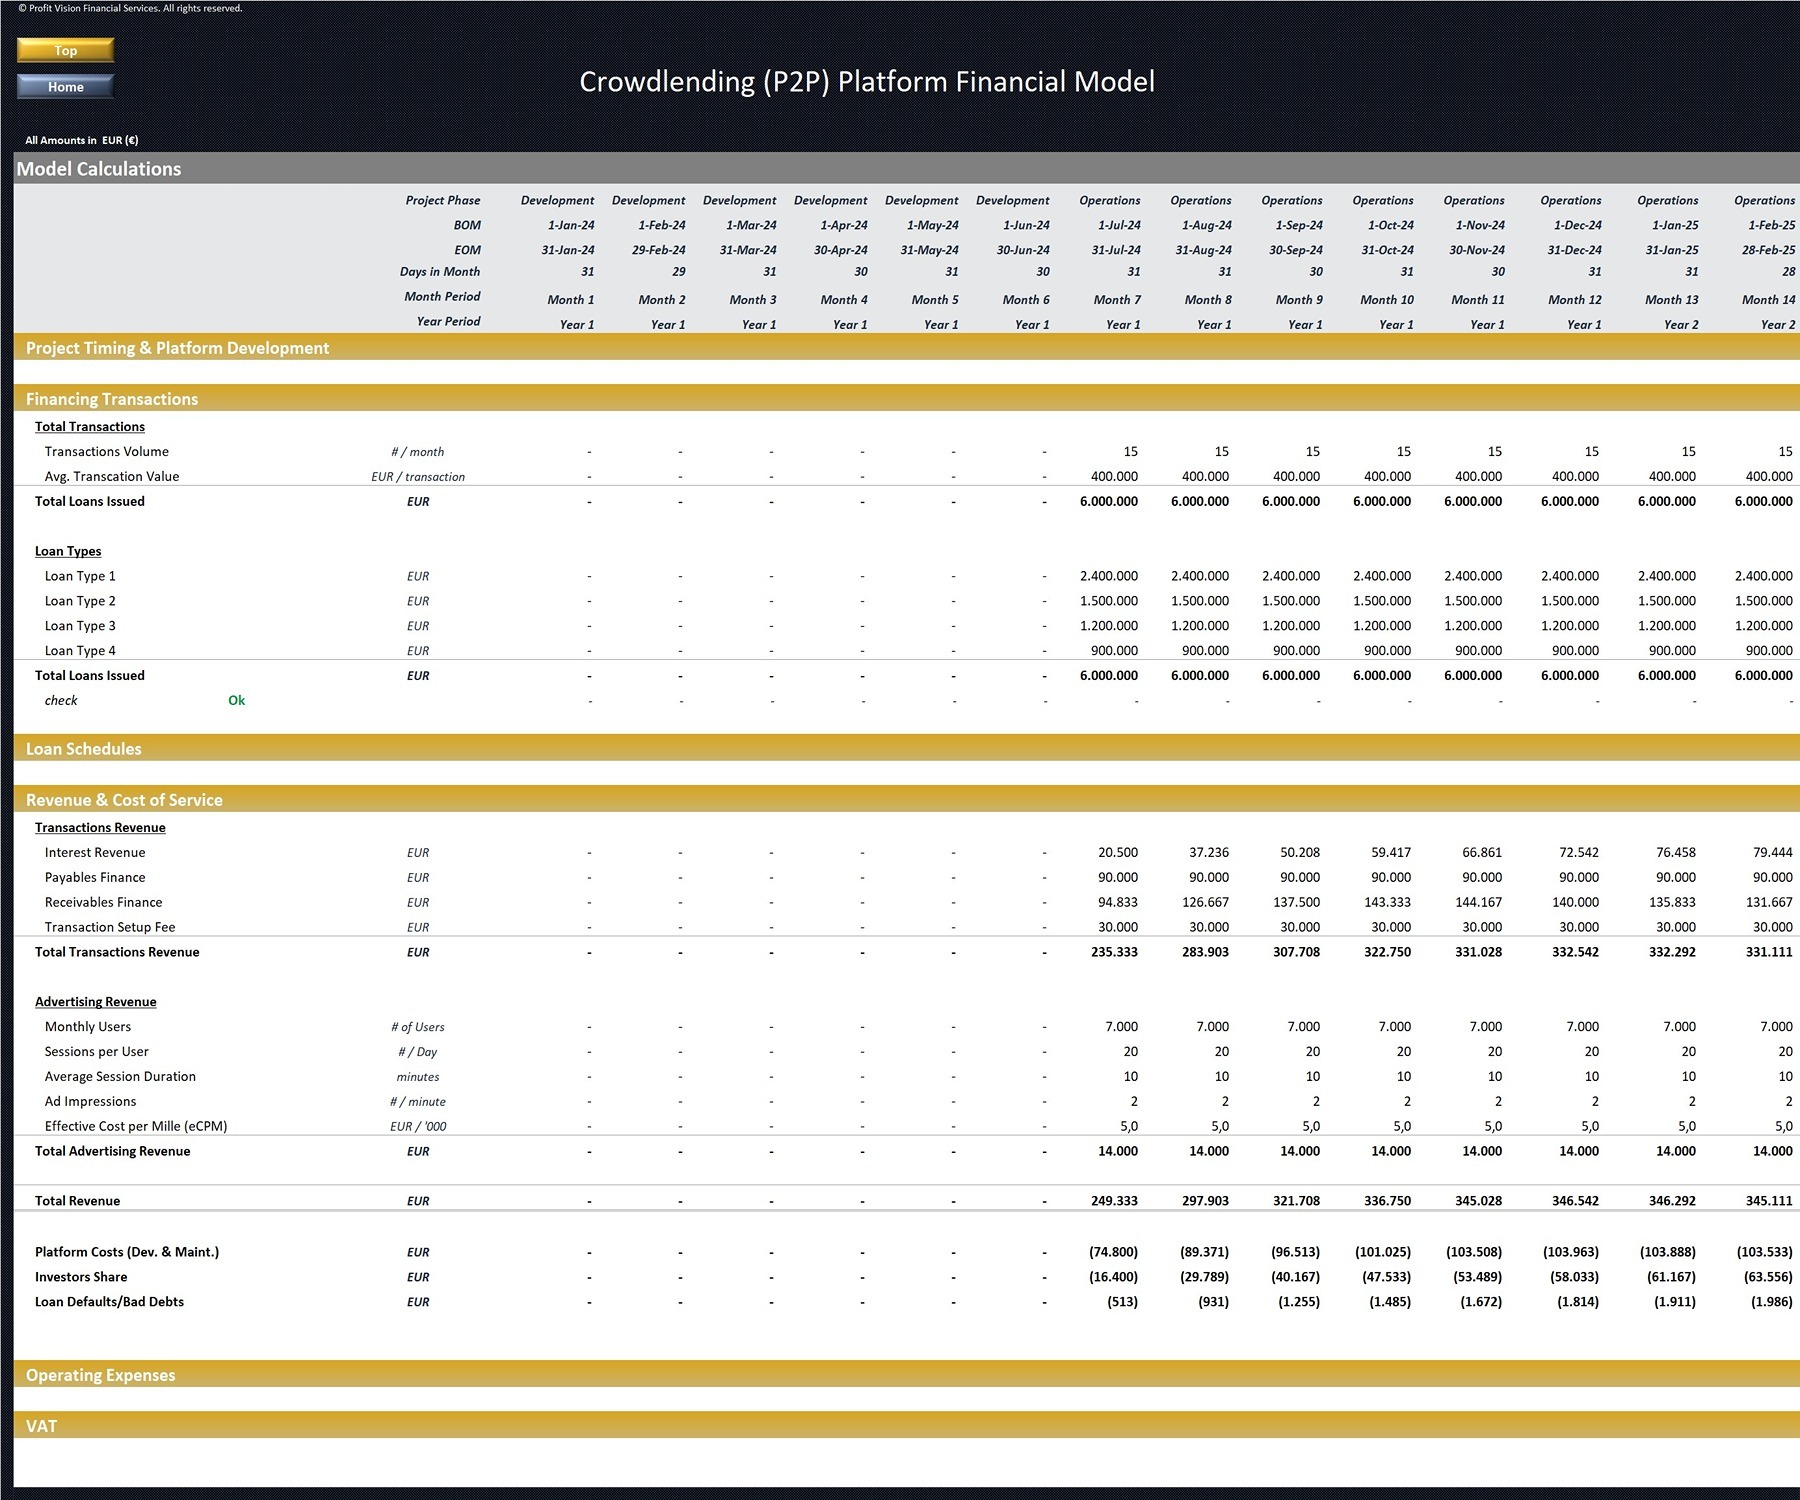Select the 79.444 Interest Revenue cell
The image size is (1800, 1500).
click(x=1773, y=853)
